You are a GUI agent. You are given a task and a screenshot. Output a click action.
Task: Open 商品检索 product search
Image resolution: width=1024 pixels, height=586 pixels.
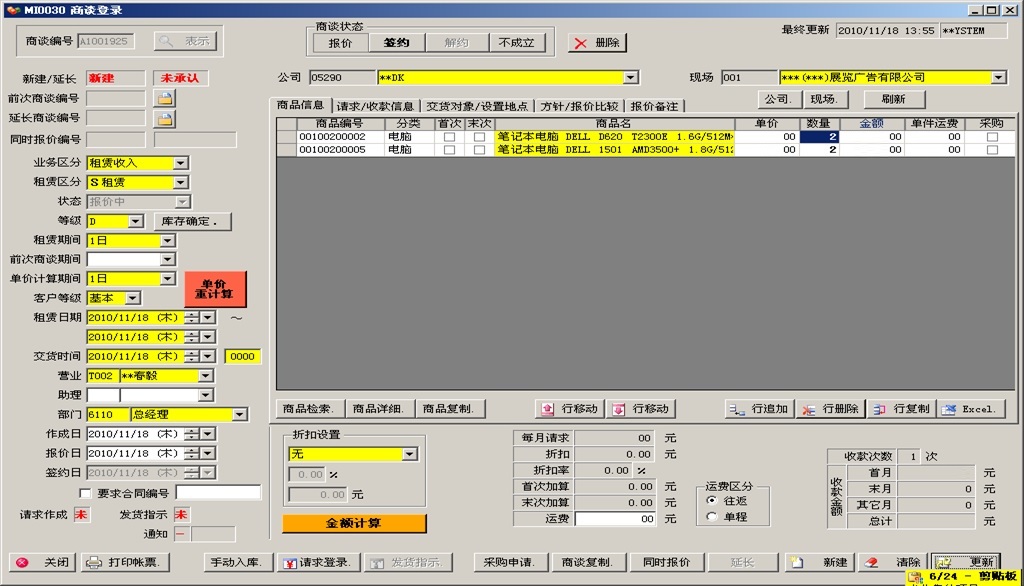pos(309,409)
